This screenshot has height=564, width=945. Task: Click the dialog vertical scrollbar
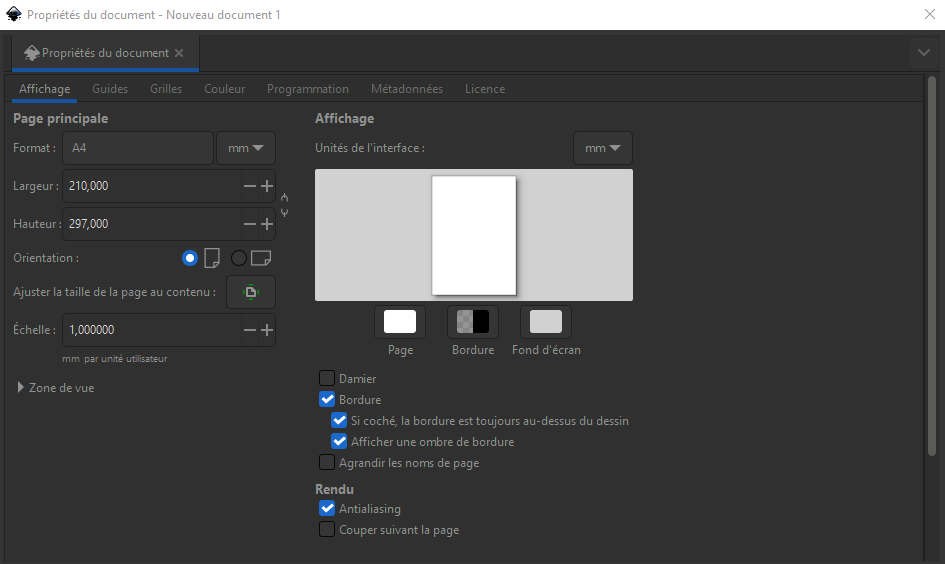(932, 265)
